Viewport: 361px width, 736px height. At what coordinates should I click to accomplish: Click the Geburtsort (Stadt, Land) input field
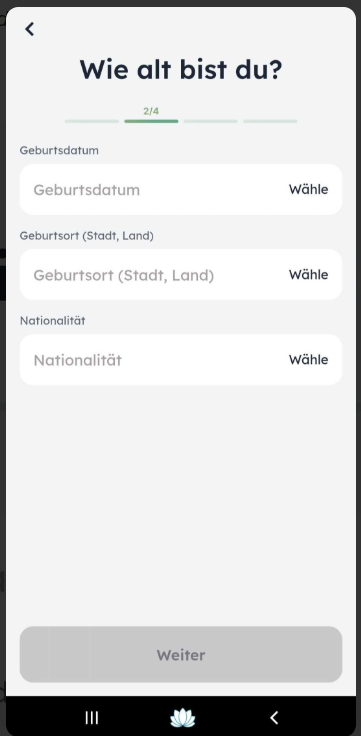click(181, 275)
